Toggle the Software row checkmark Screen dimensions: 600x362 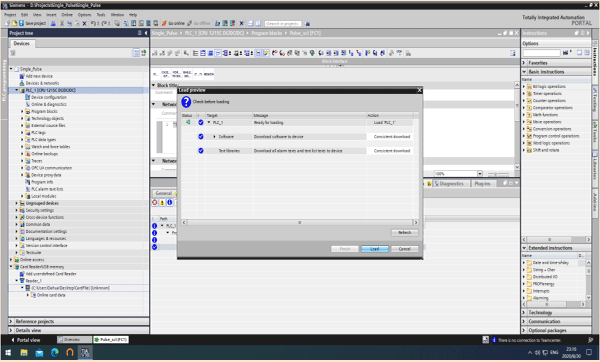tap(201, 137)
